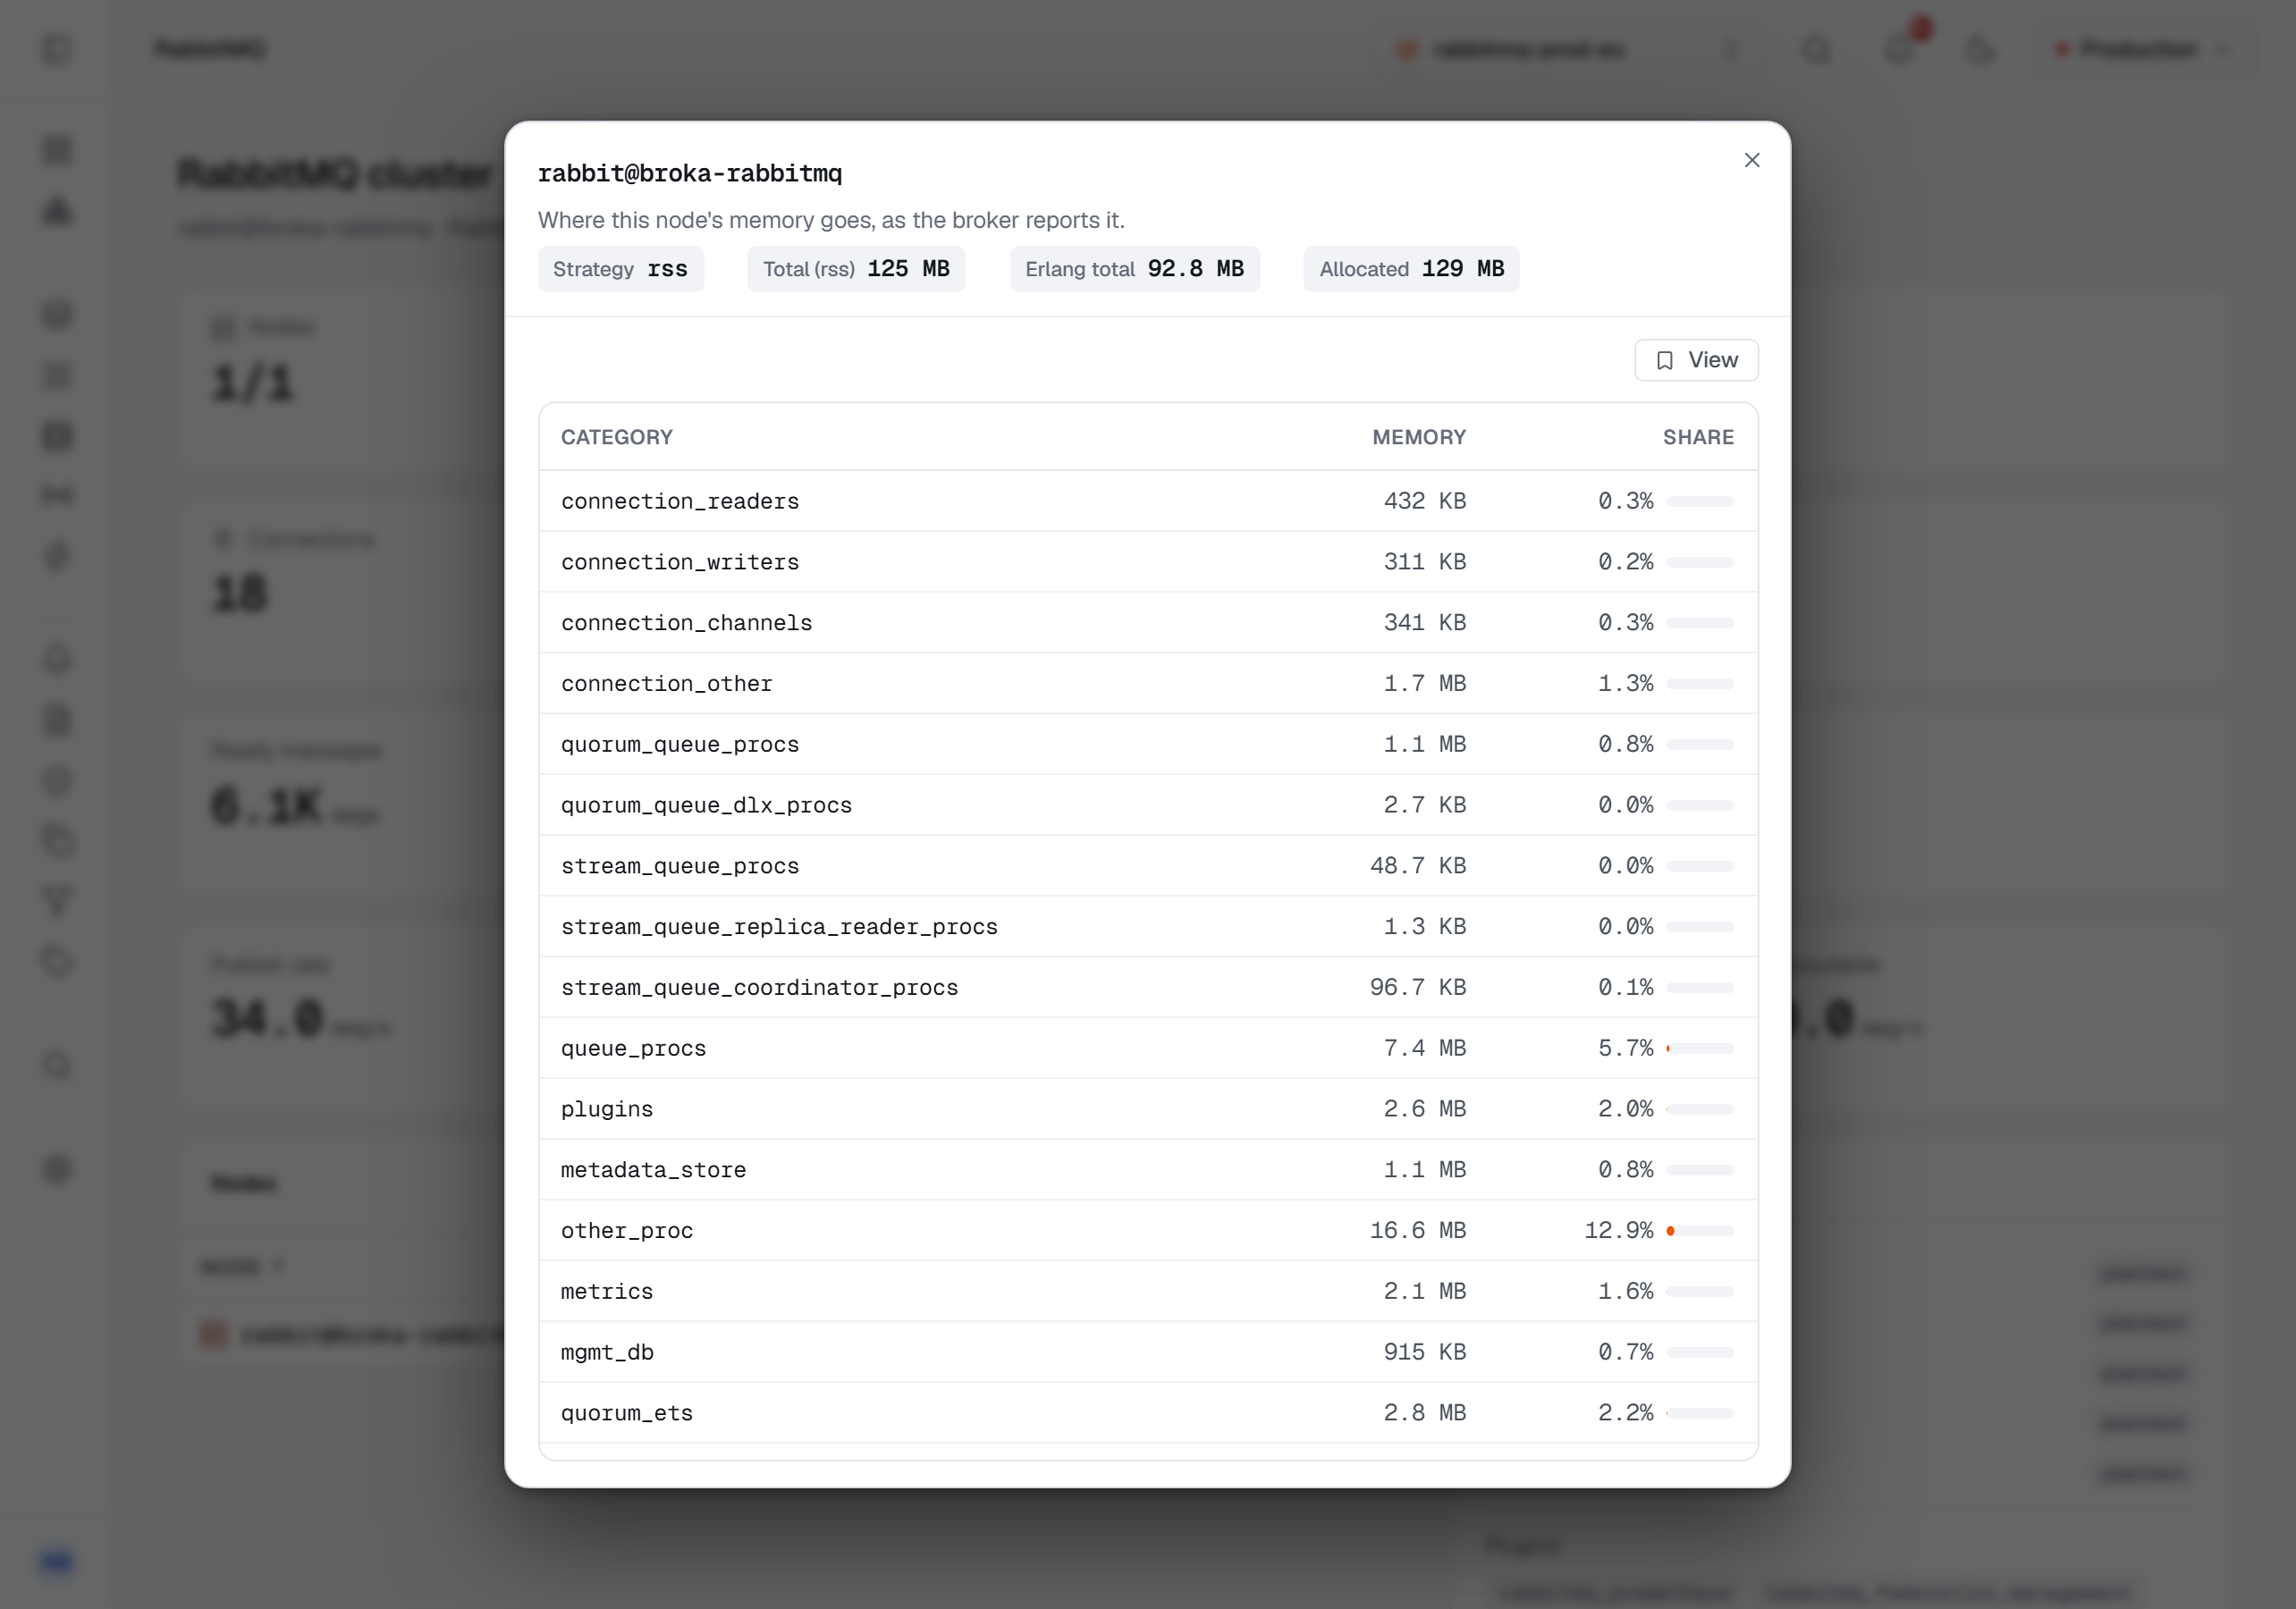The width and height of the screenshot is (2296, 1609).
Task: Sort by the MEMORY column header
Action: (x=1419, y=437)
